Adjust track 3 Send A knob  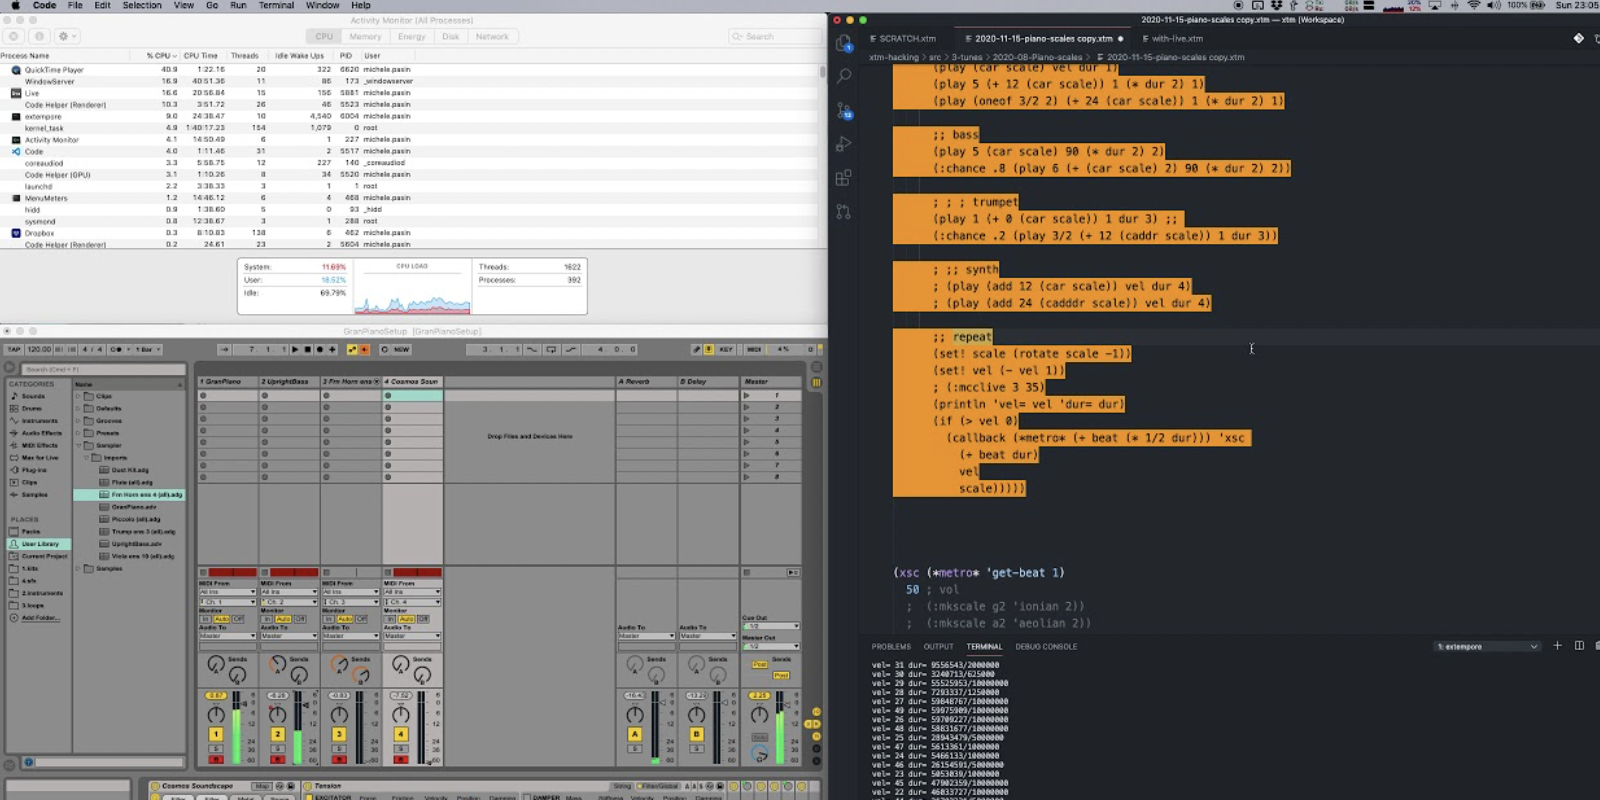pyautogui.click(x=339, y=663)
